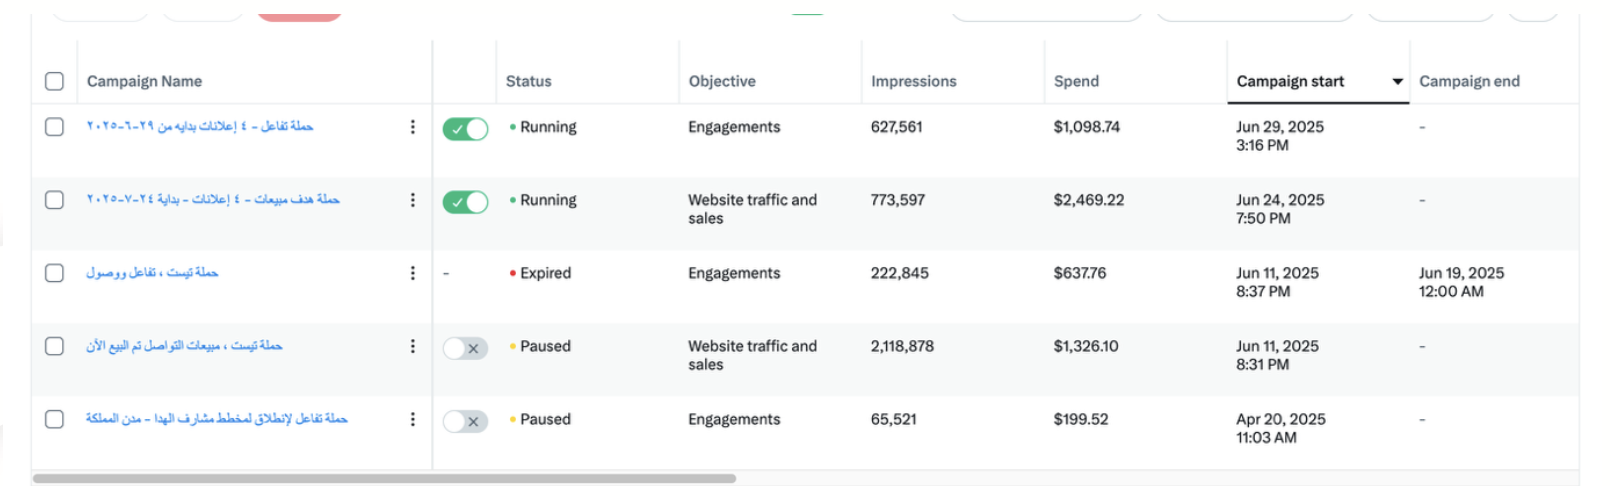Open the campaign link with $1,326.10 spend
This screenshot has width=1610, height=486.
point(184,345)
